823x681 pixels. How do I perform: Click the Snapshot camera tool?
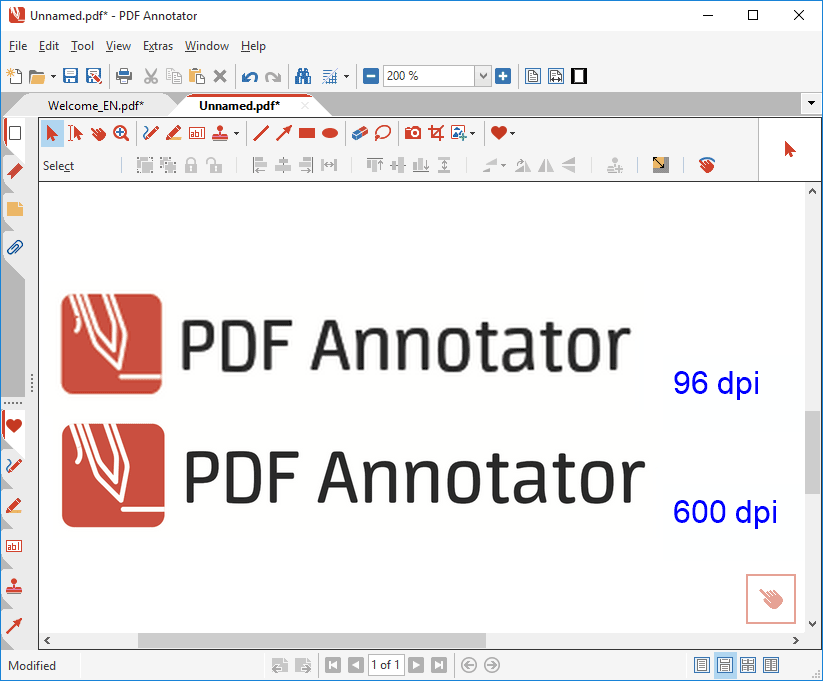pos(412,133)
